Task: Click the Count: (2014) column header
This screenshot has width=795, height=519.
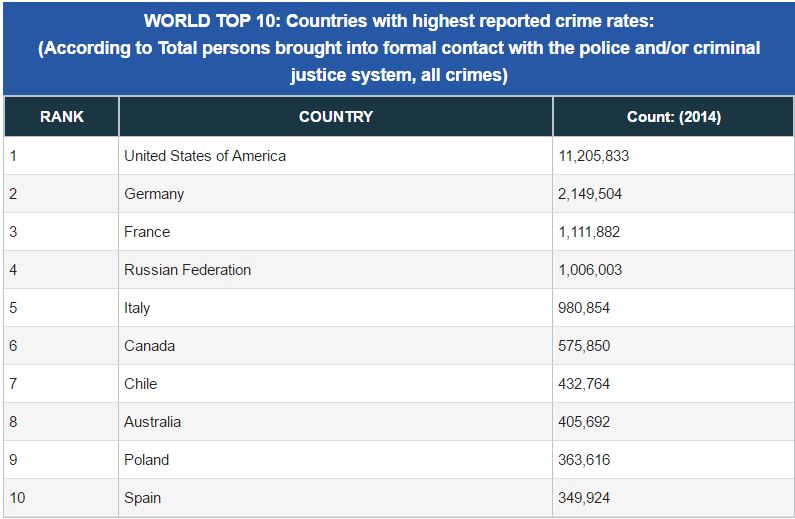Action: point(673,117)
